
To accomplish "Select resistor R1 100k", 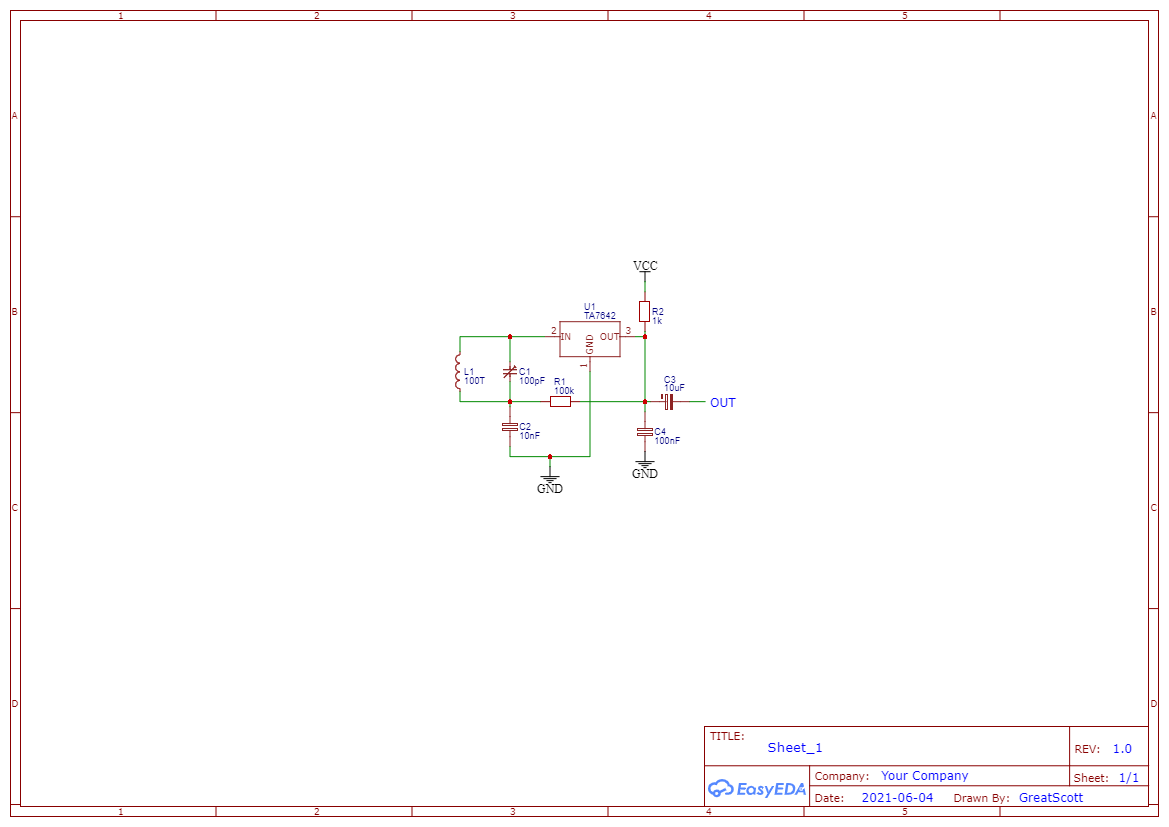I will [x=560, y=400].
